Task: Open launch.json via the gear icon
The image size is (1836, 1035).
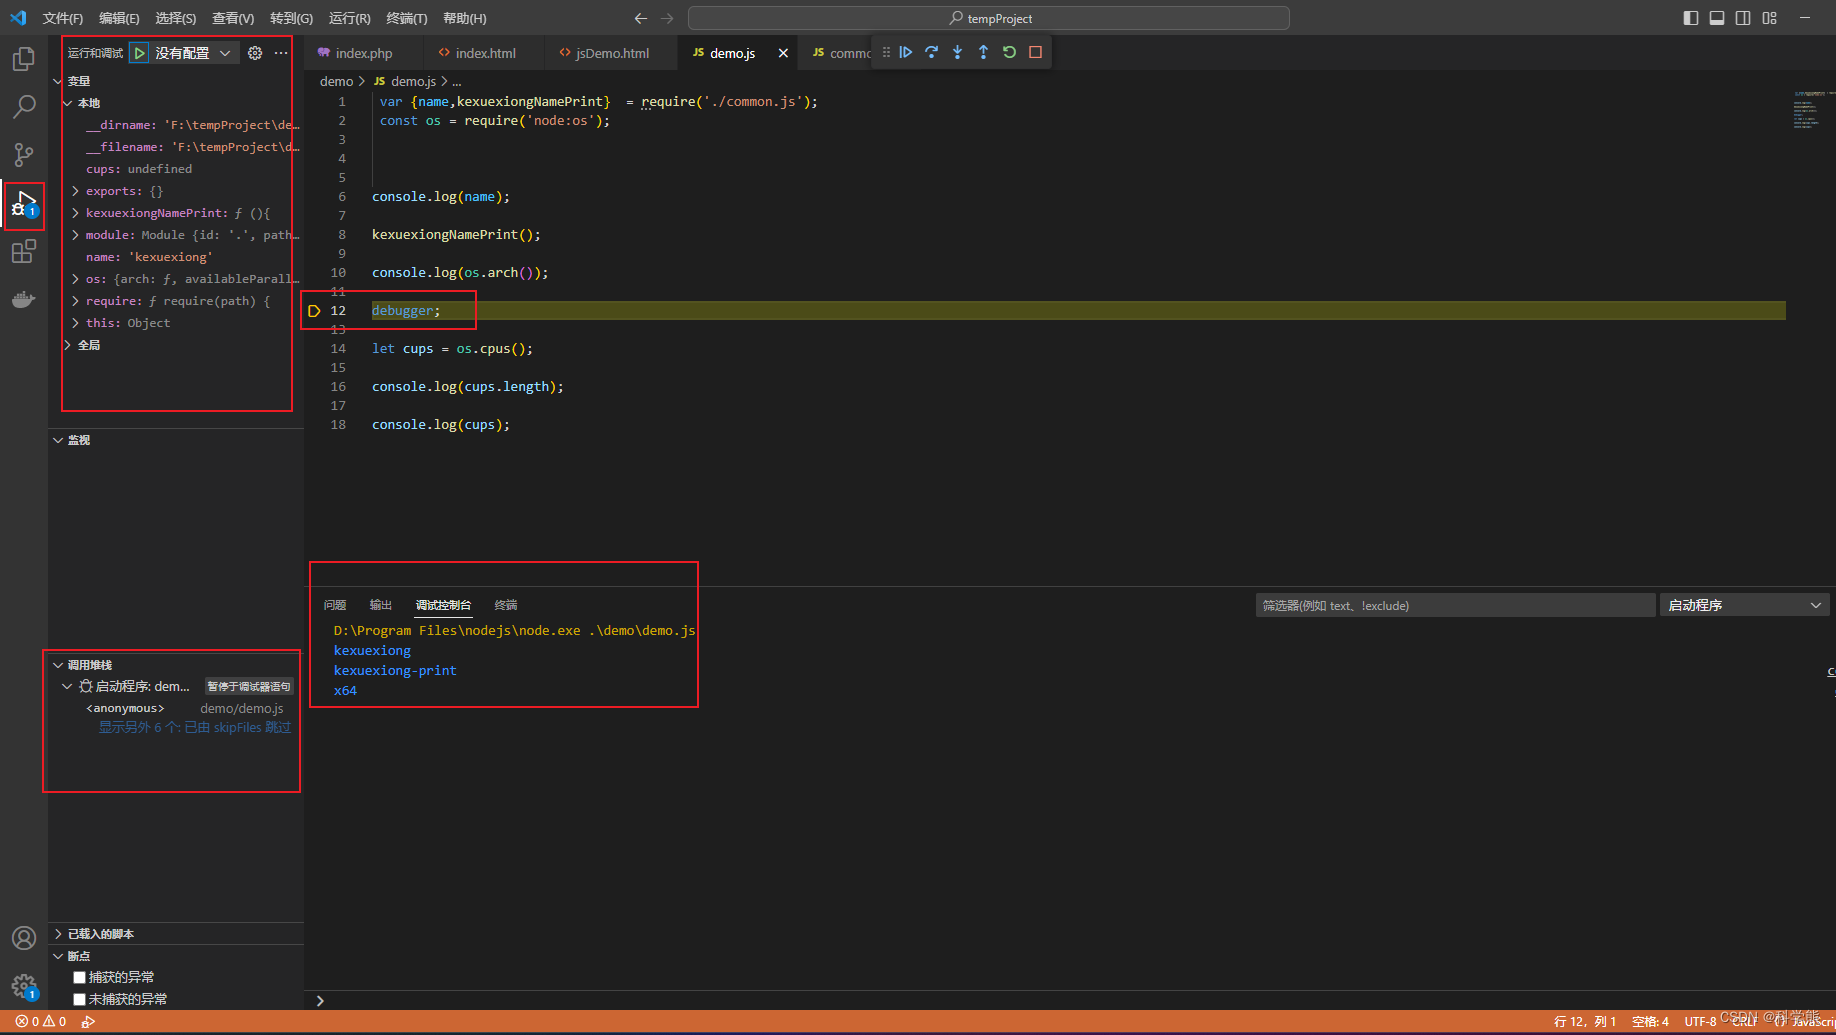Action: click(255, 53)
